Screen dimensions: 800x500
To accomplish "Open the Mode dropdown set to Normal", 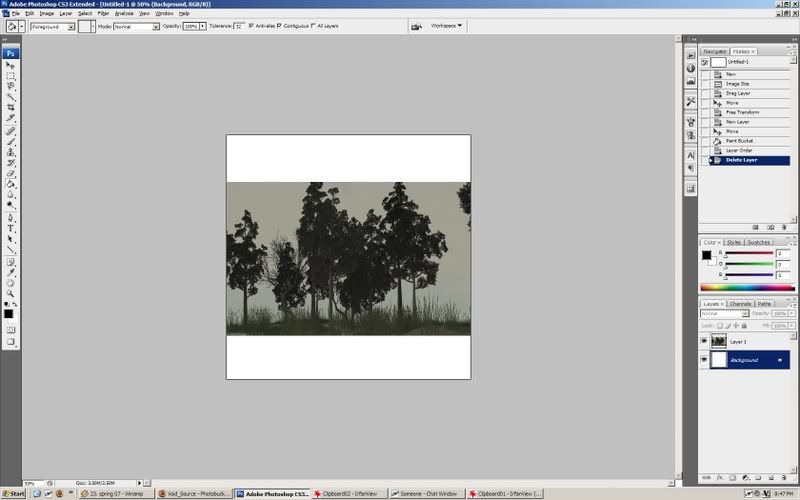I will click(x=137, y=26).
